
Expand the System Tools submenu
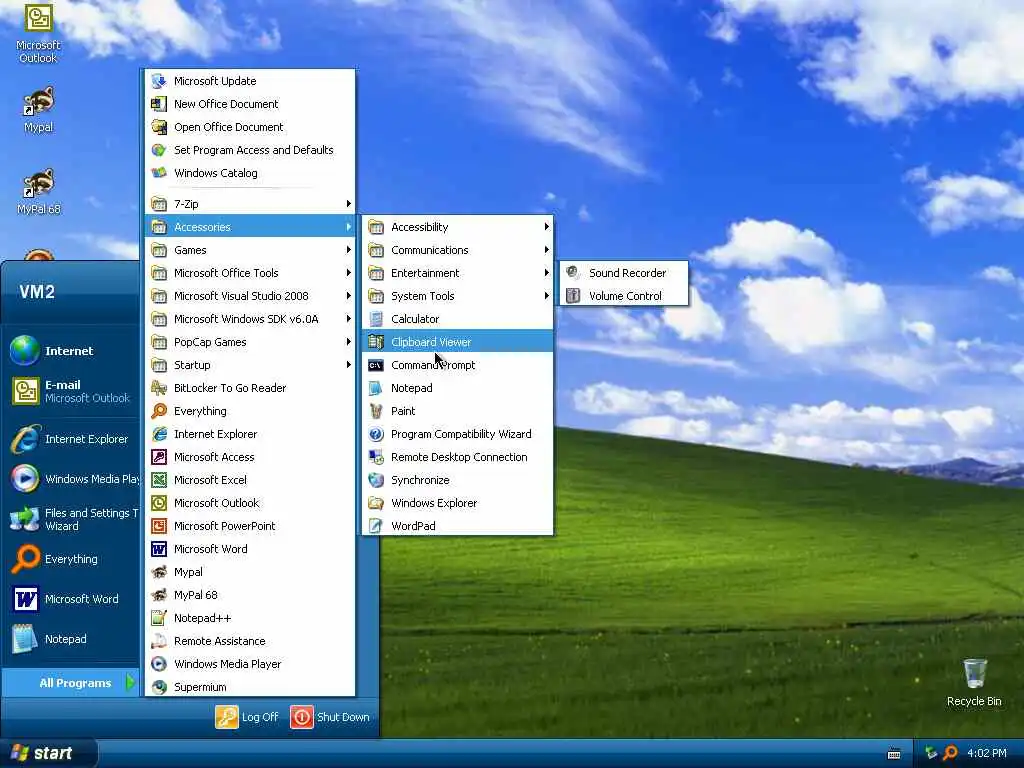[458, 296]
